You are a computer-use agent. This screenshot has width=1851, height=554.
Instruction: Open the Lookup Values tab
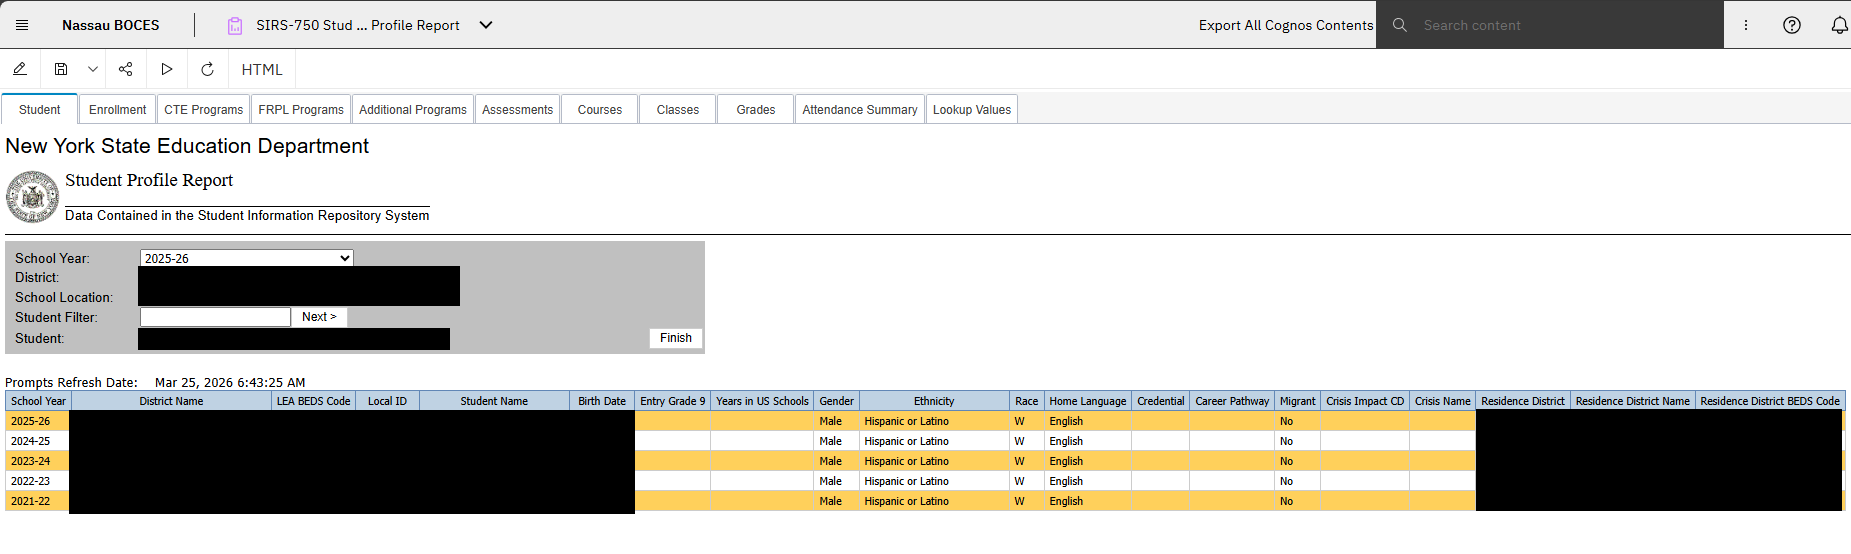pyautogui.click(x=972, y=109)
